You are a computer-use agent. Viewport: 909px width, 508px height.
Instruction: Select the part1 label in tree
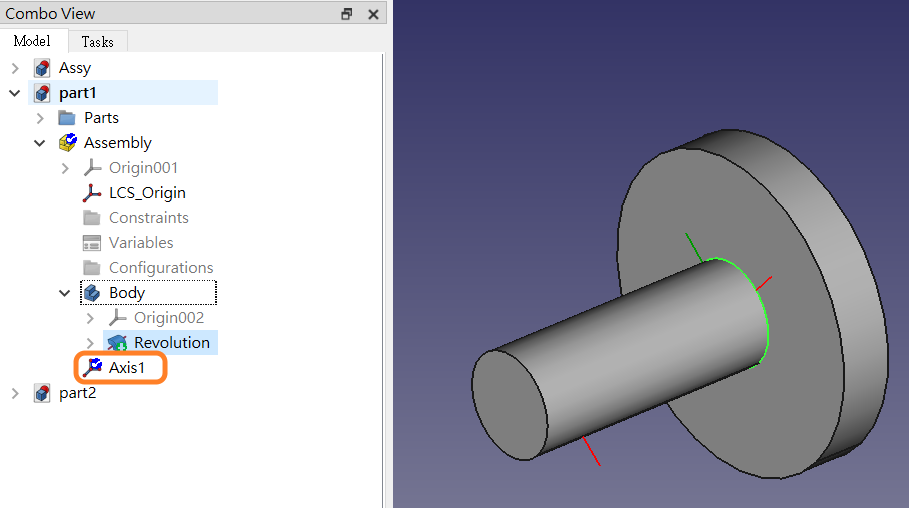click(x=78, y=93)
